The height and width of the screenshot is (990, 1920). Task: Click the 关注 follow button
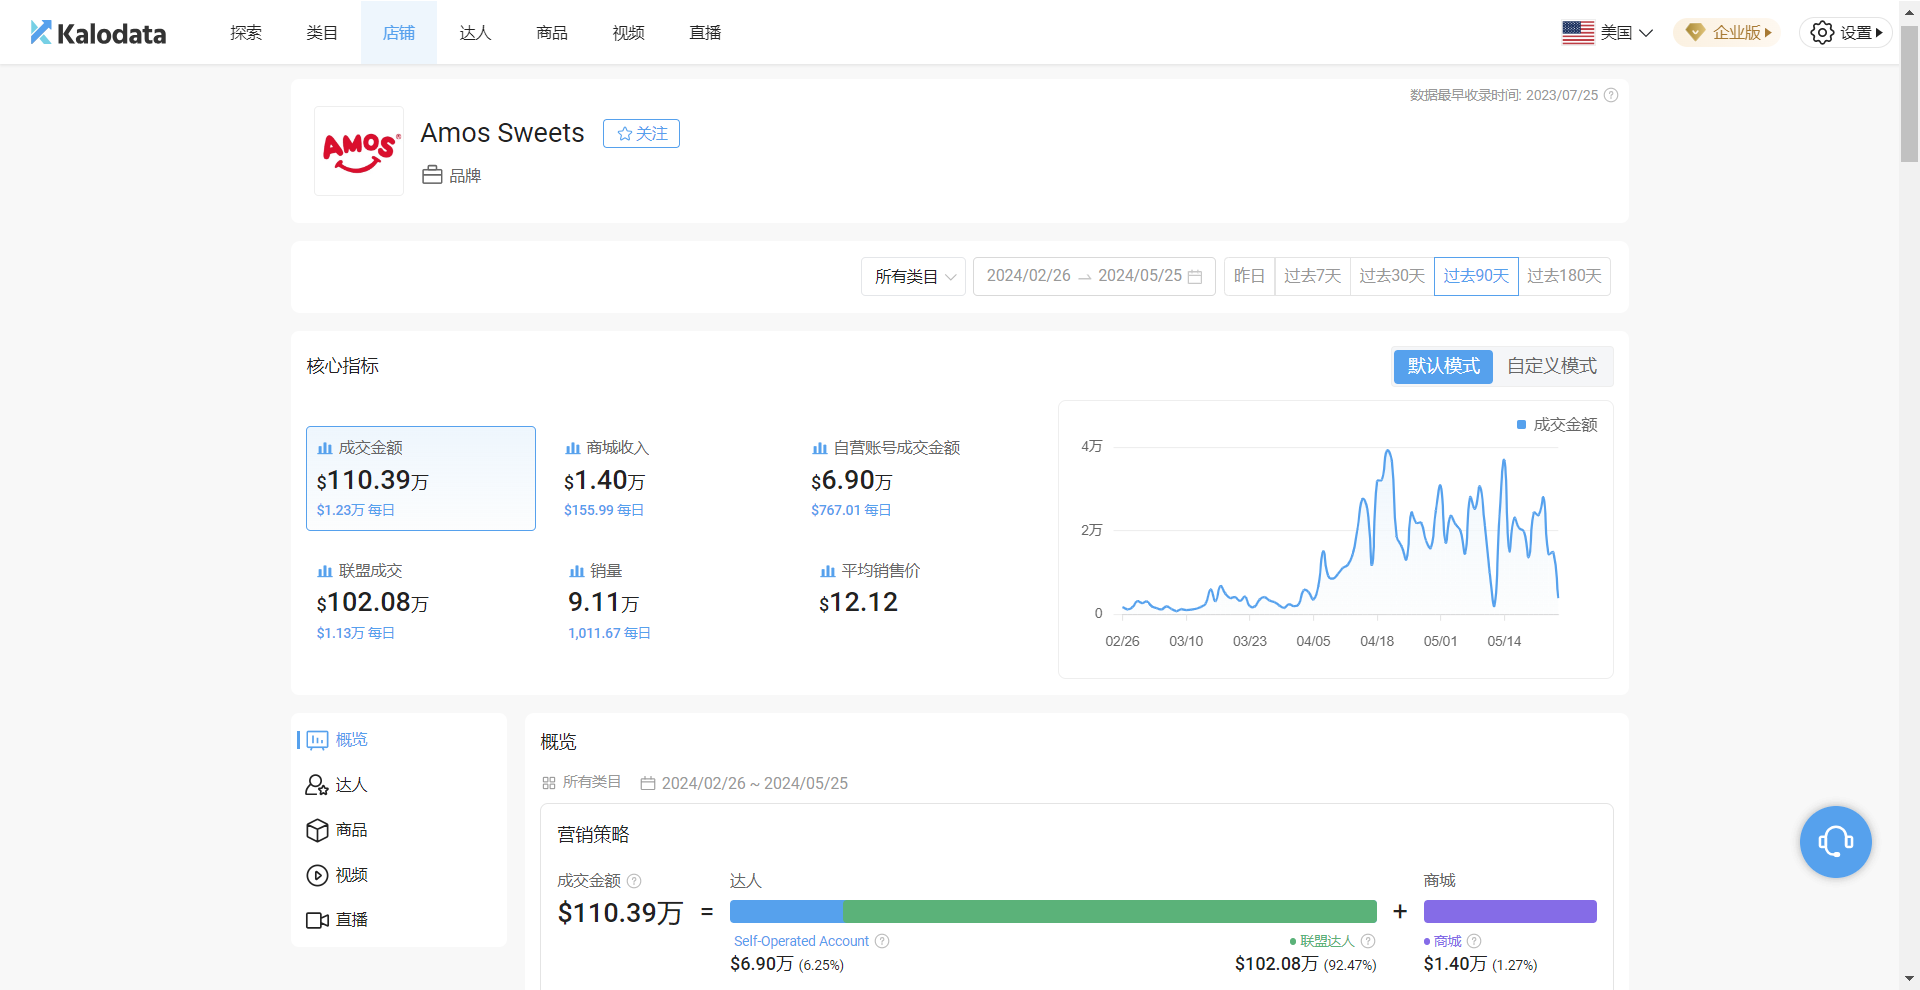641,134
